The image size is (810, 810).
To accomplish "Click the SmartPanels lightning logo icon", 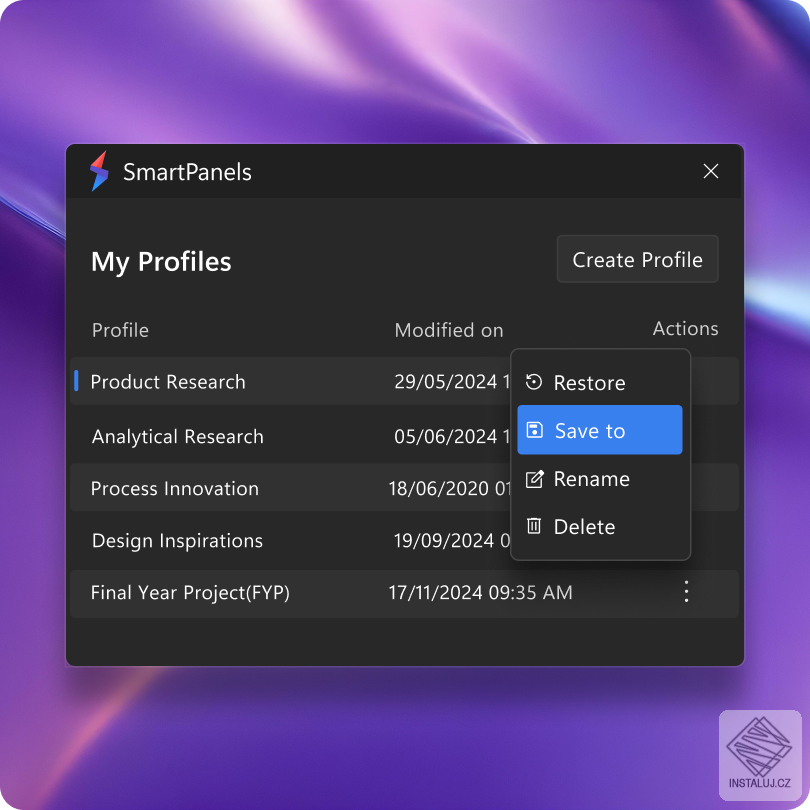I will coord(99,171).
